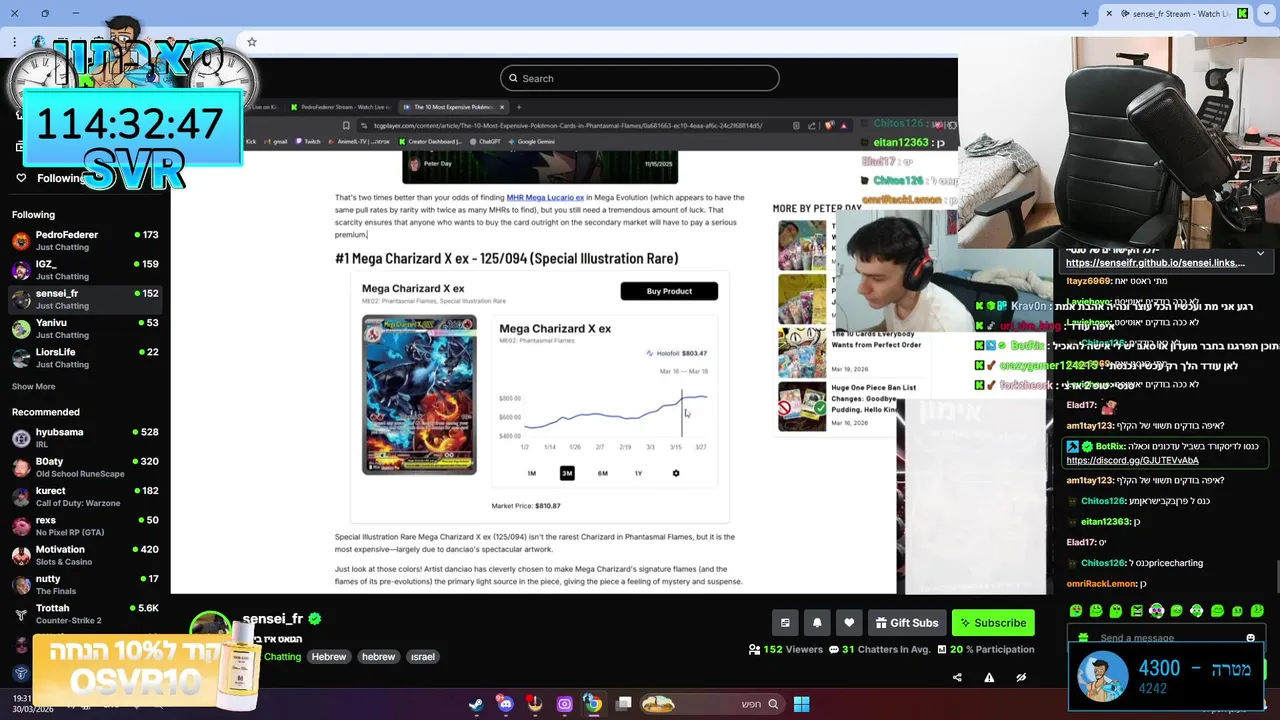Click the verified badge next to sensei_fr
This screenshot has width=1280, height=720.
coord(314,619)
